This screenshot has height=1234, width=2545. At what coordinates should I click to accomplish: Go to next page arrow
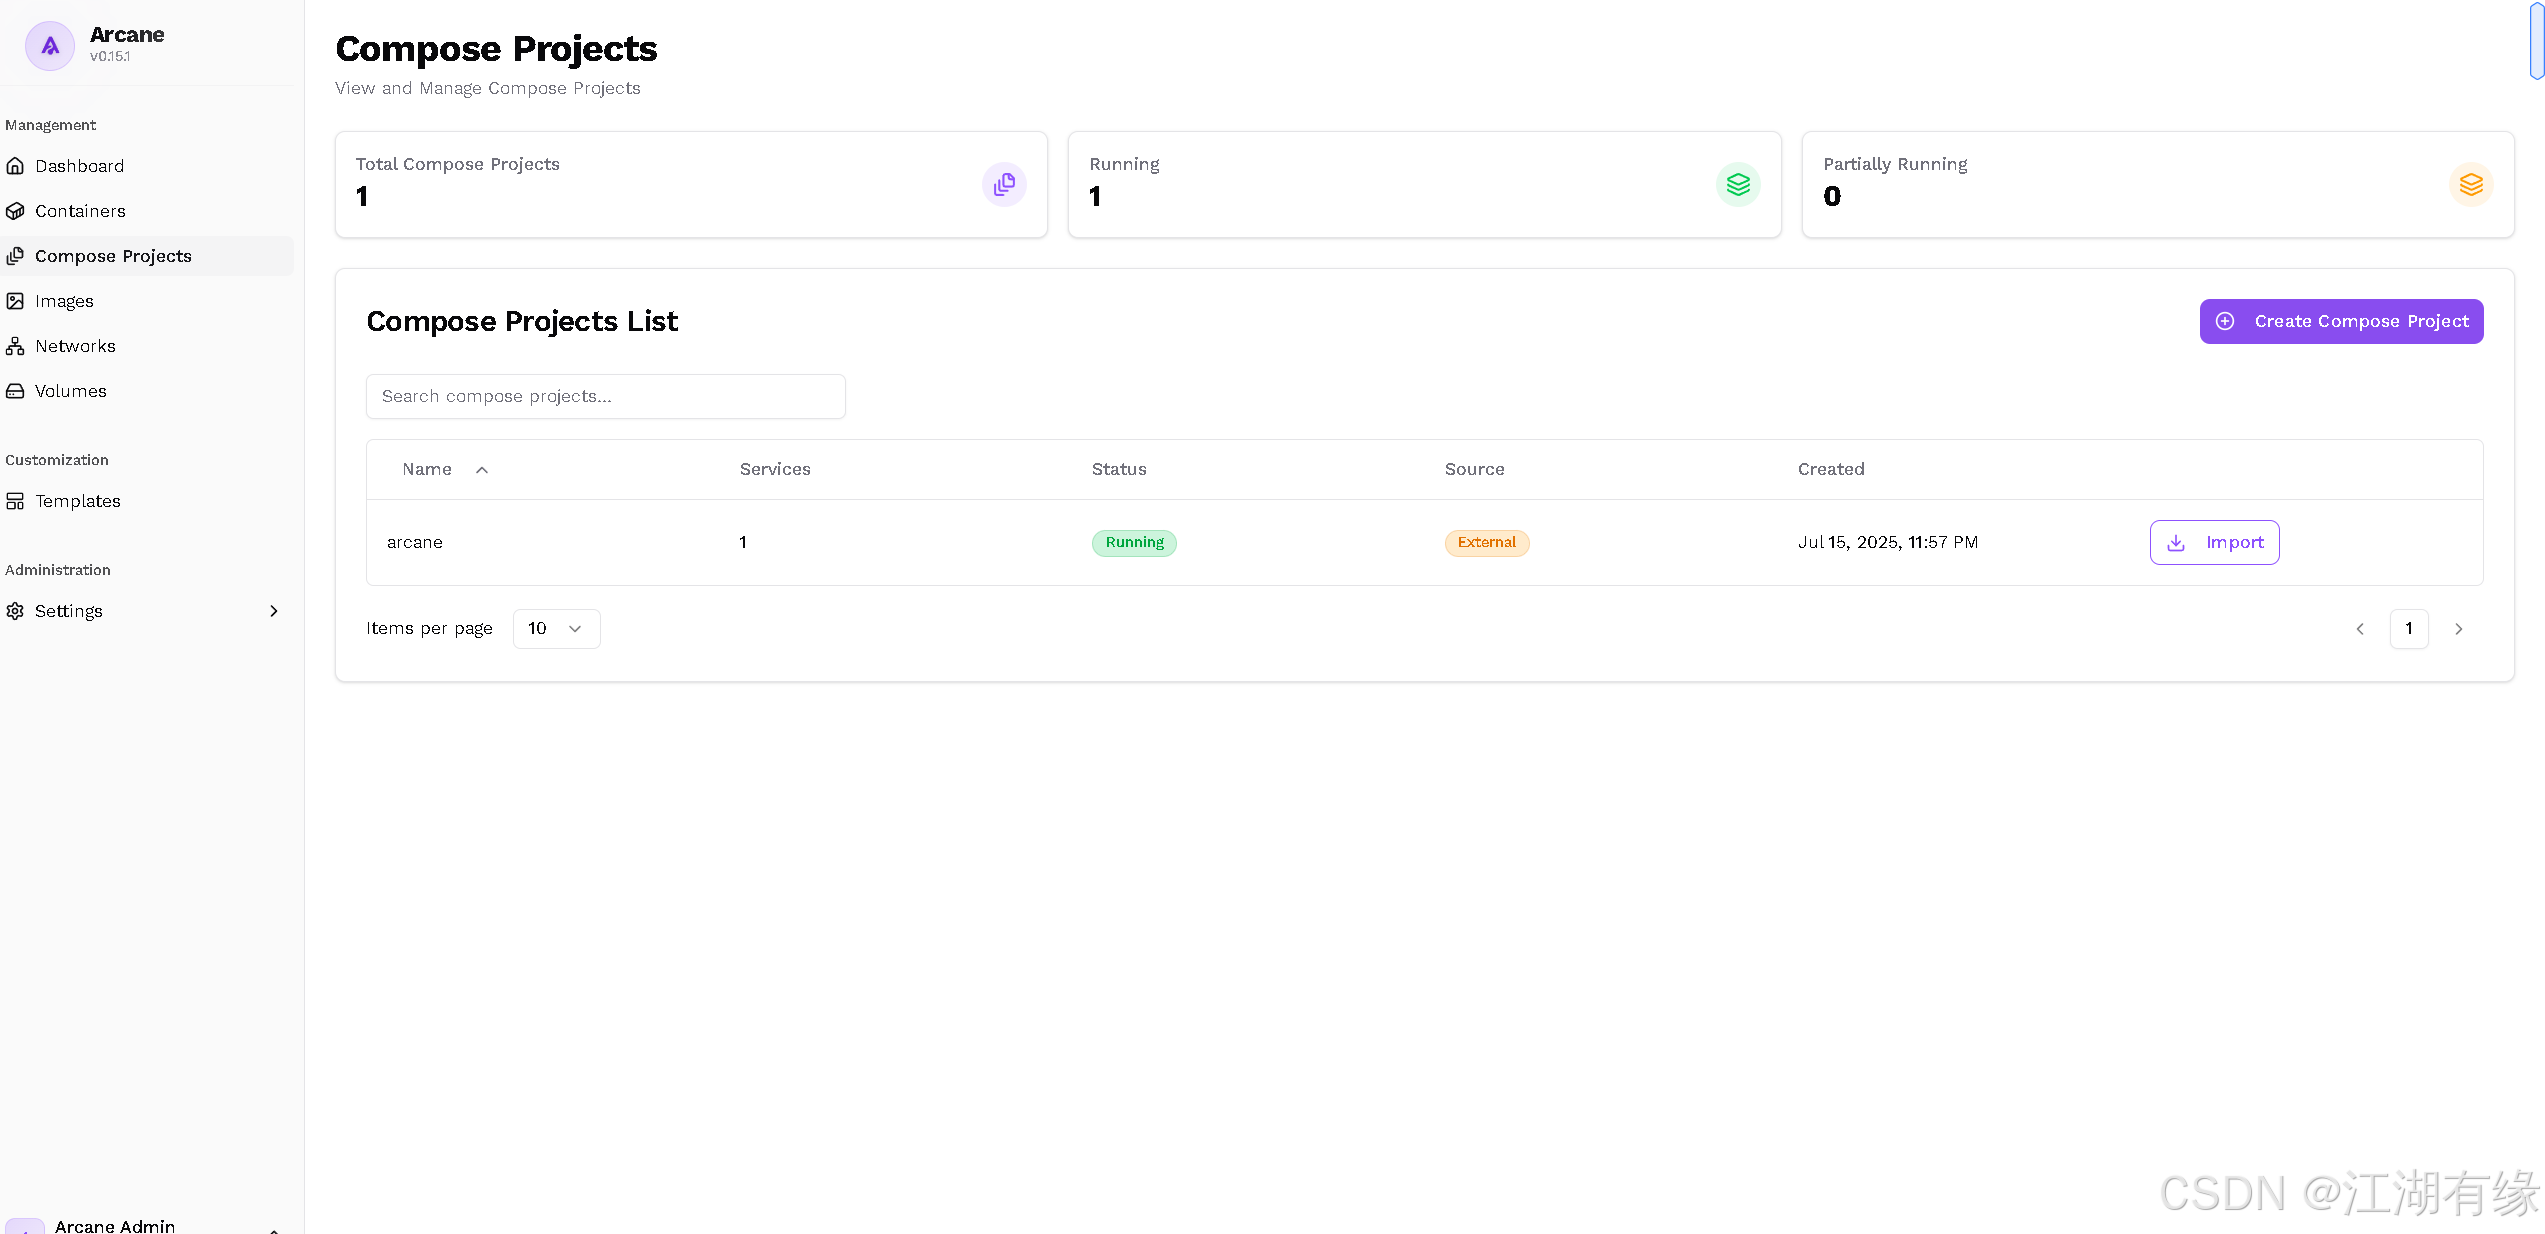point(2458,629)
